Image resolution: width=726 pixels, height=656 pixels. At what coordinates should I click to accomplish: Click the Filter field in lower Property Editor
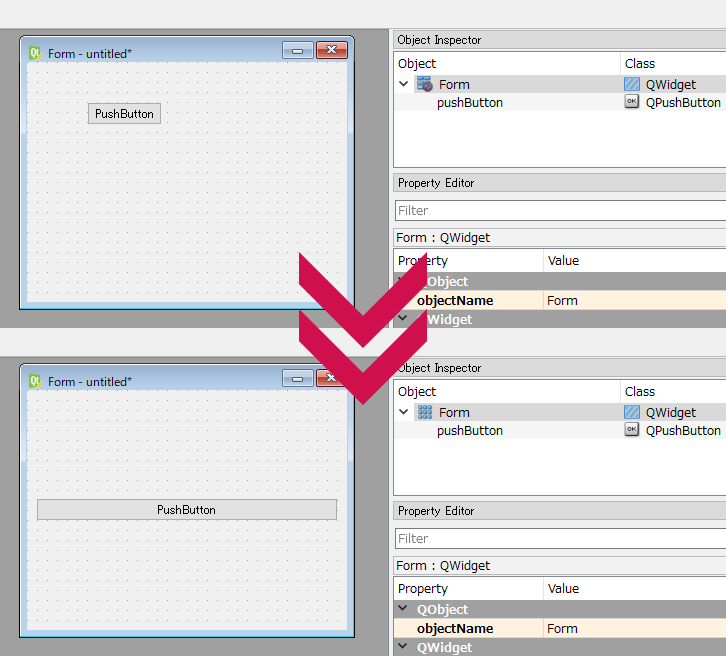[x=560, y=539]
